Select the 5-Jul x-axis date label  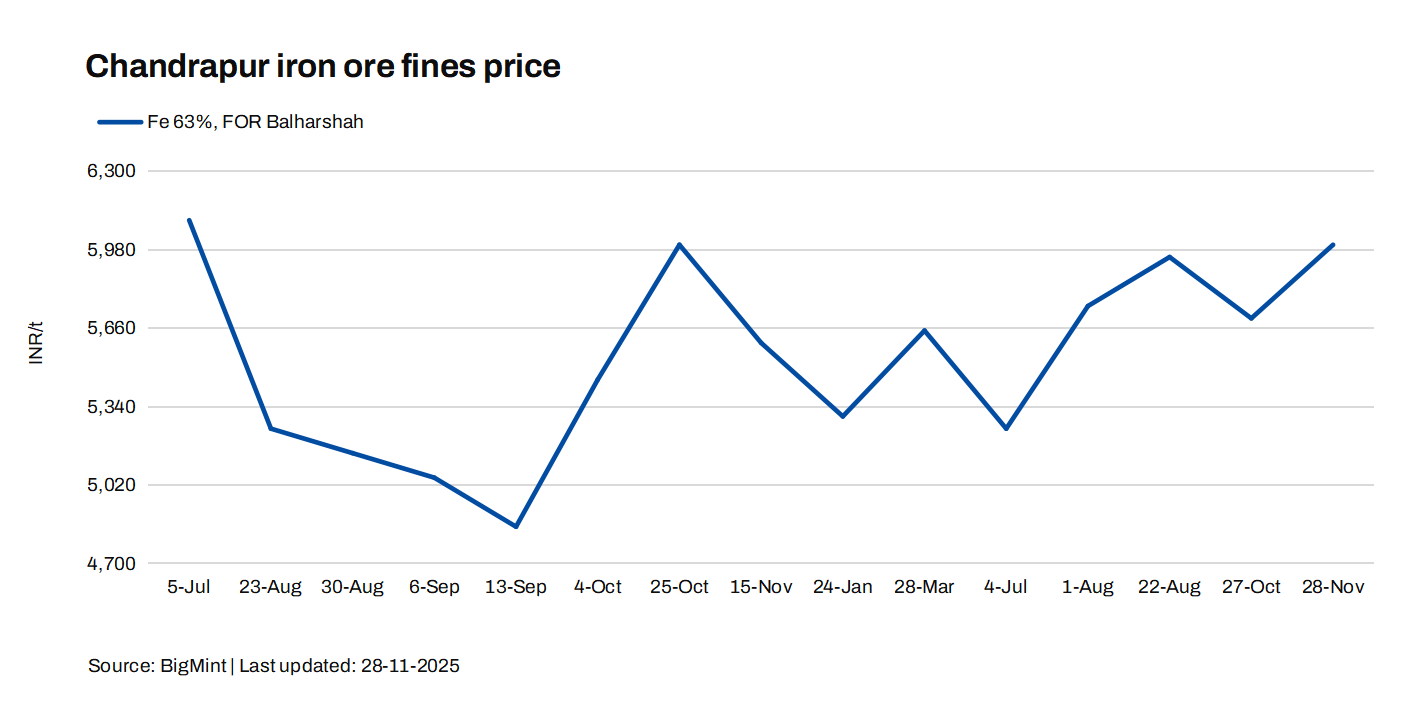pos(188,587)
